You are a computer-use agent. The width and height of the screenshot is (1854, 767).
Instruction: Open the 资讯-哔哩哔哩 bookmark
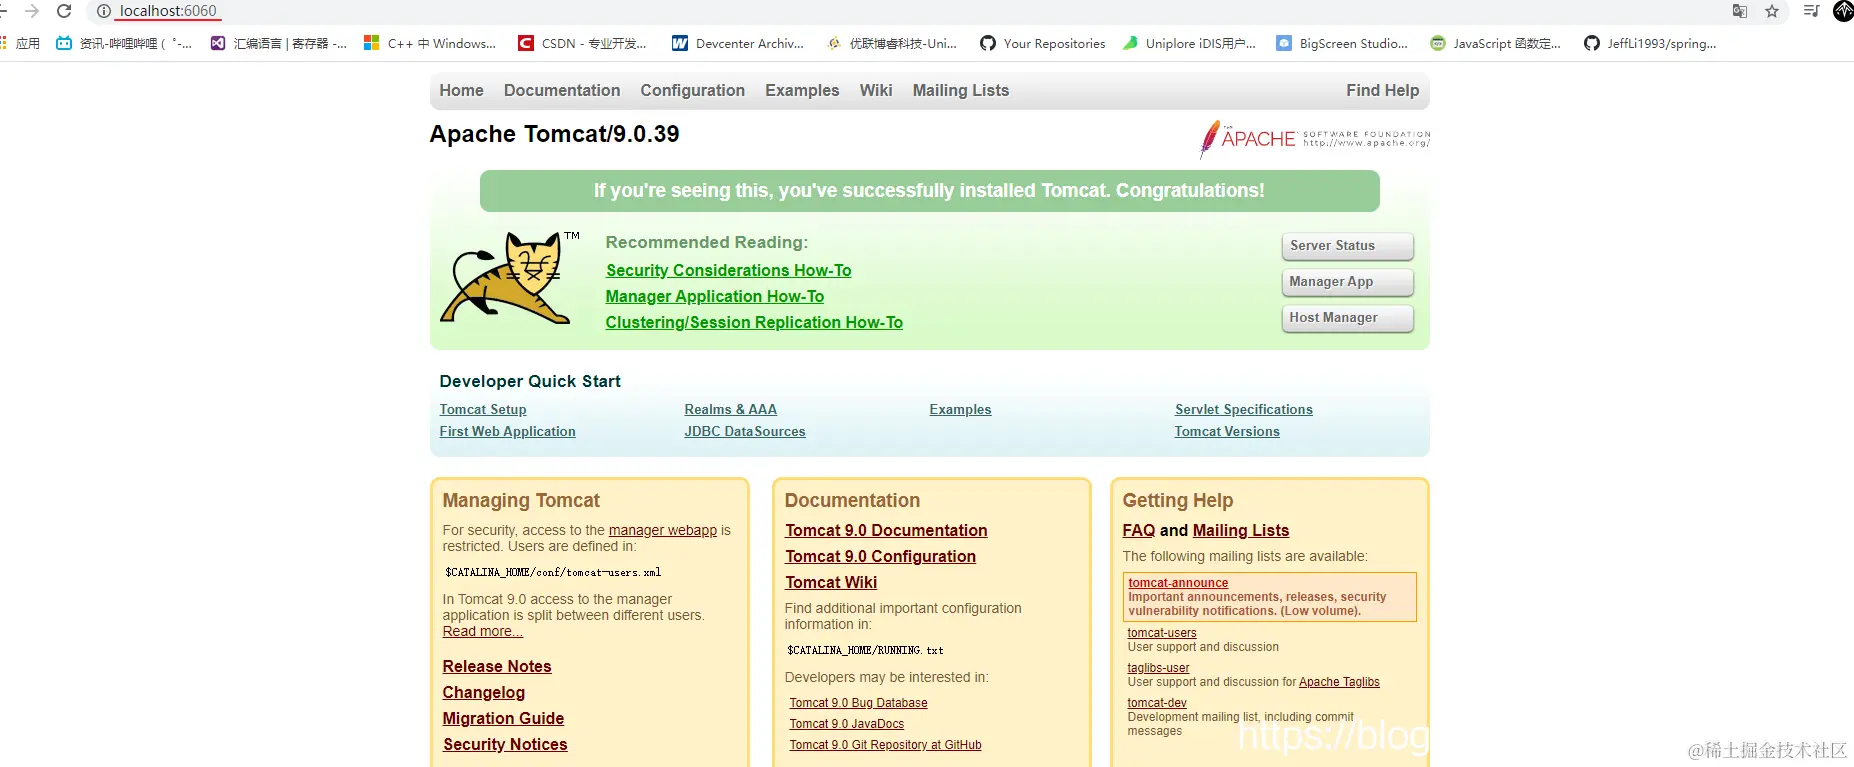(124, 43)
